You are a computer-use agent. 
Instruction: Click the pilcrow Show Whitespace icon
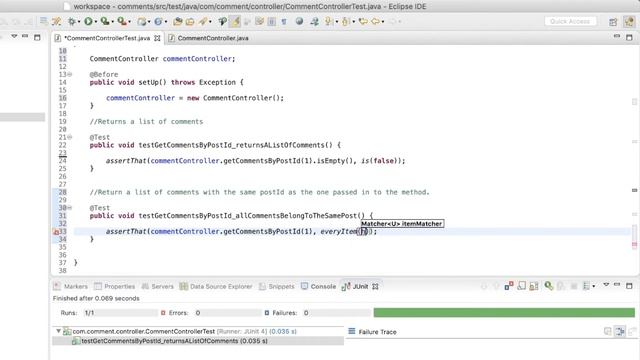coord(284,21)
